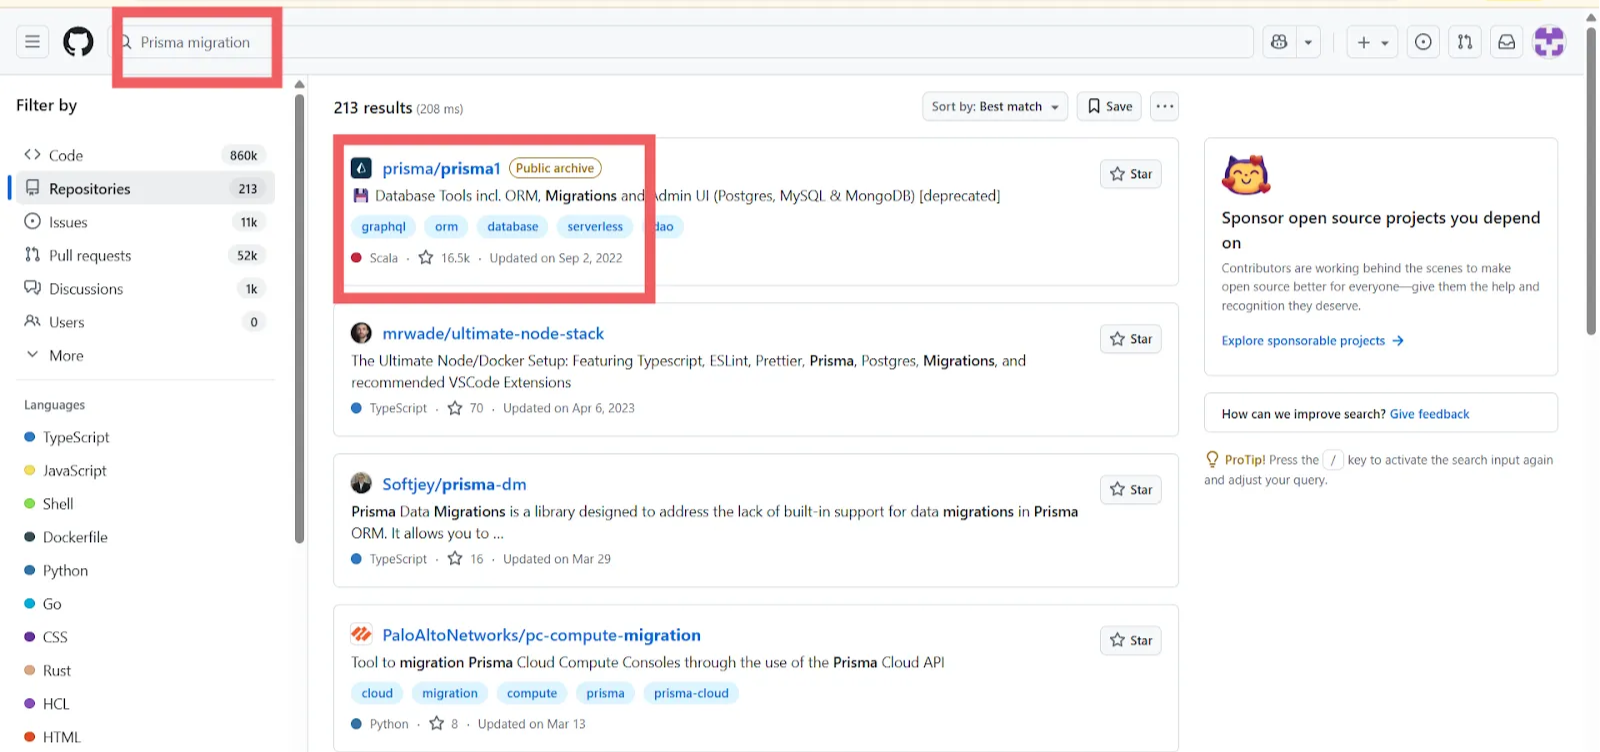This screenshot has height=752, width=1600.
Task: Open the three-dot options menu
Action: [x=1165, y=106]
